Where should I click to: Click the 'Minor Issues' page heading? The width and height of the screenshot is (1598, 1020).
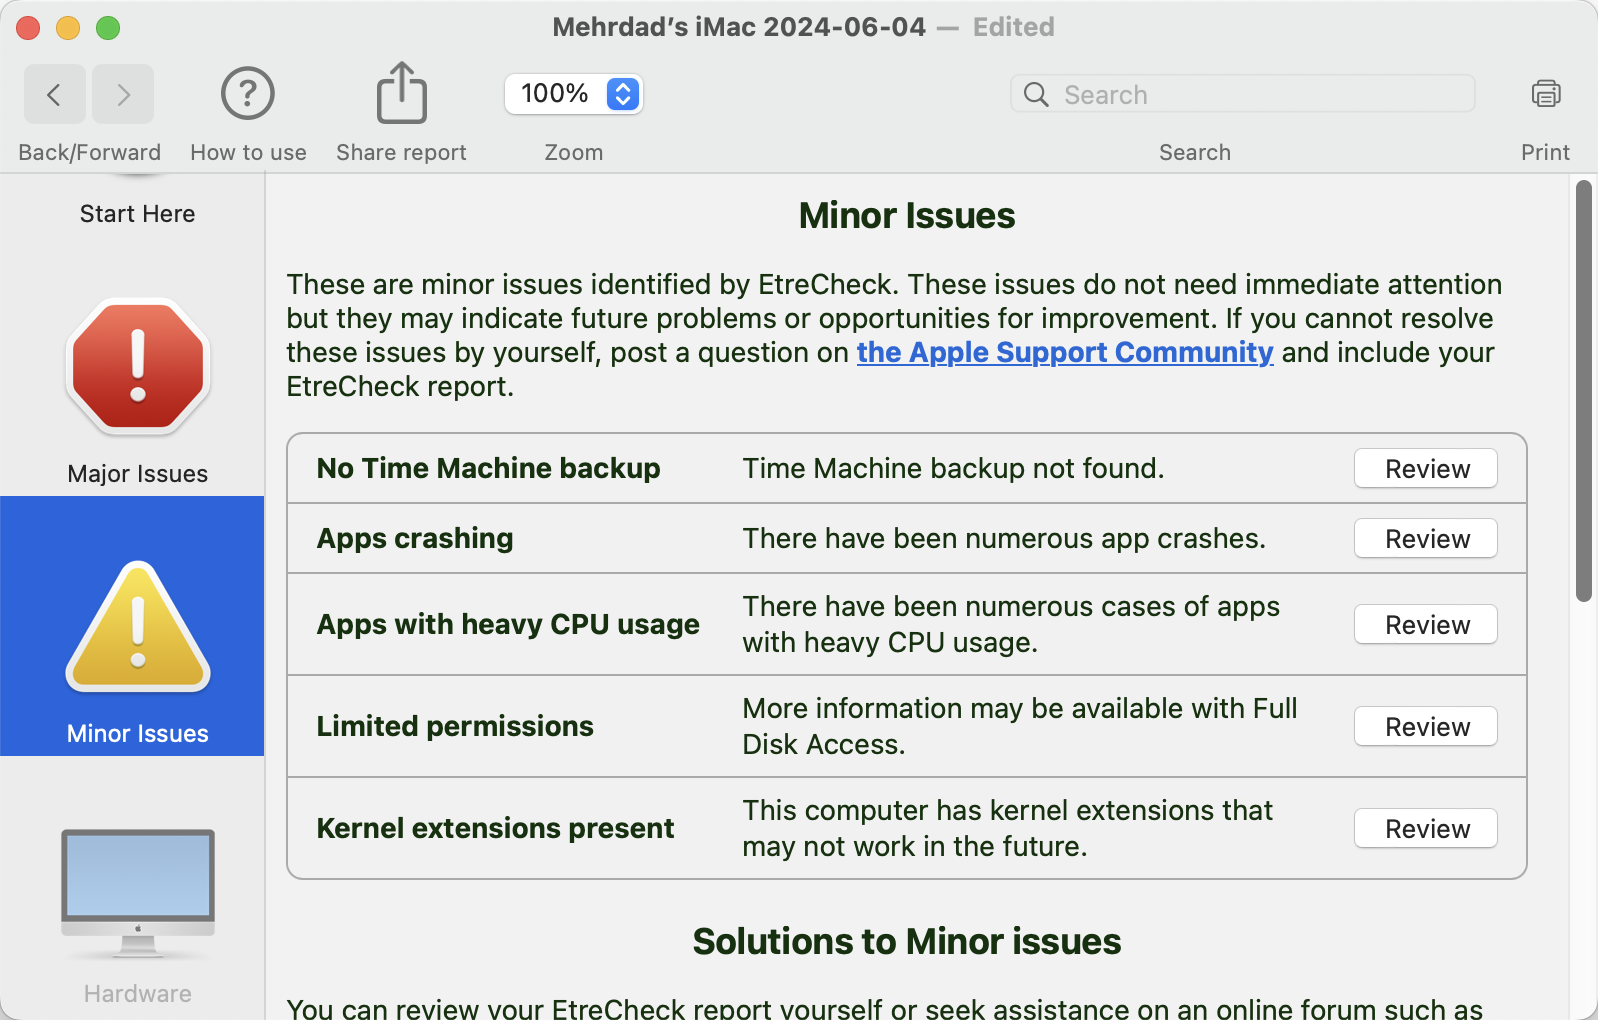[x=907, y=215]
